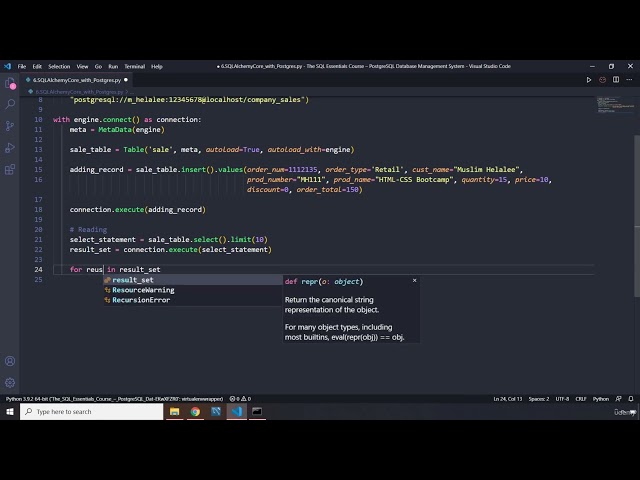This screenshot has width=640, height=480.
Task: Open the Run menu
Action: (x=113, y=66)
